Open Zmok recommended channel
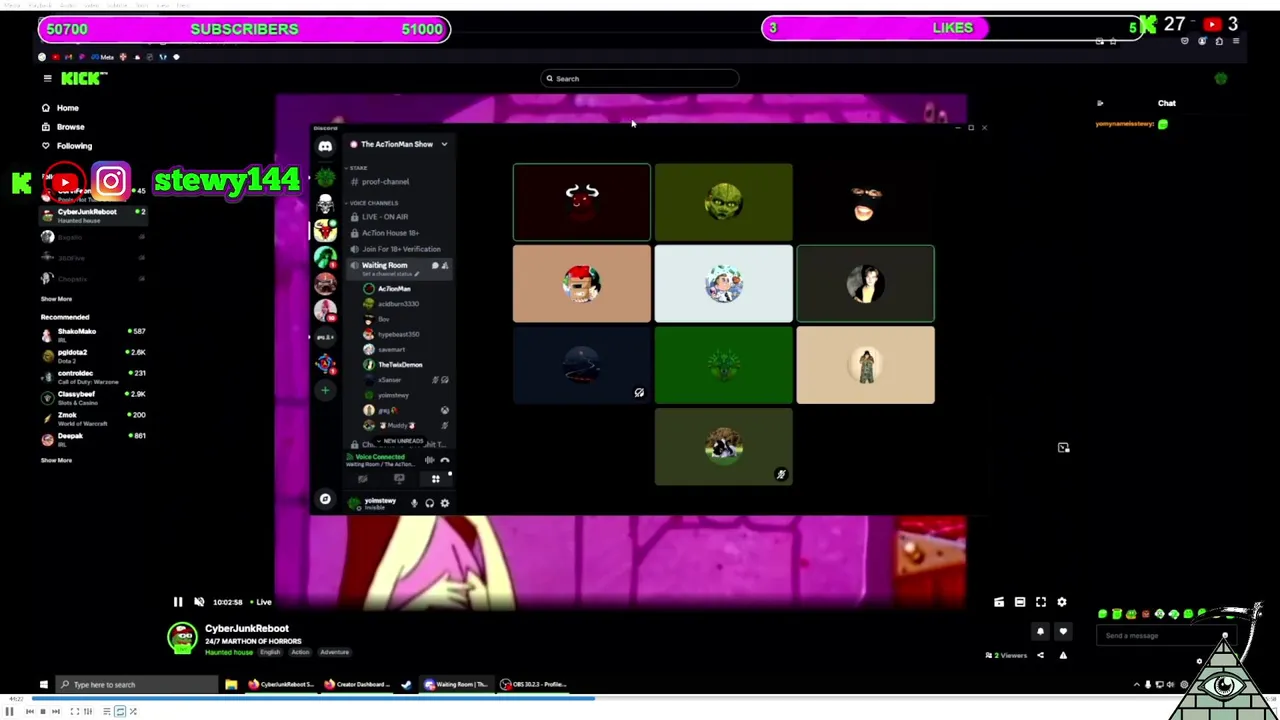This screenshot has width=1280, height=720. tap(92, 418)
